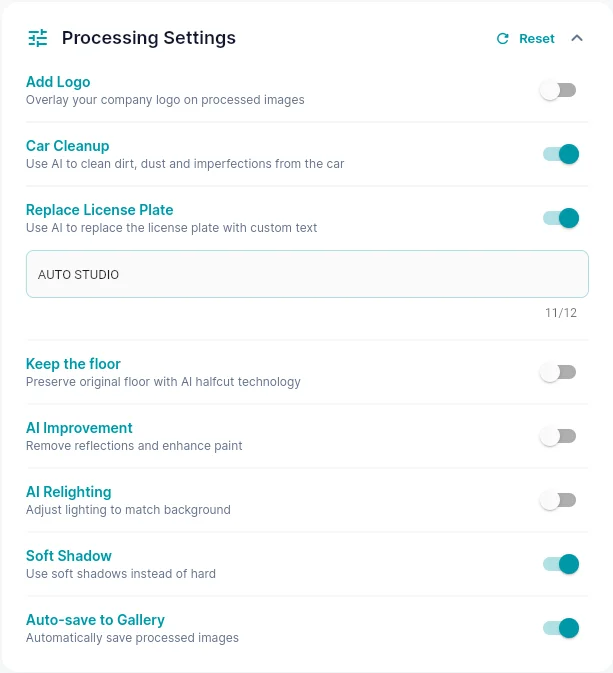Click the Add Logo heading
Viewport: 613px width, 673px height.
(58, 82)
